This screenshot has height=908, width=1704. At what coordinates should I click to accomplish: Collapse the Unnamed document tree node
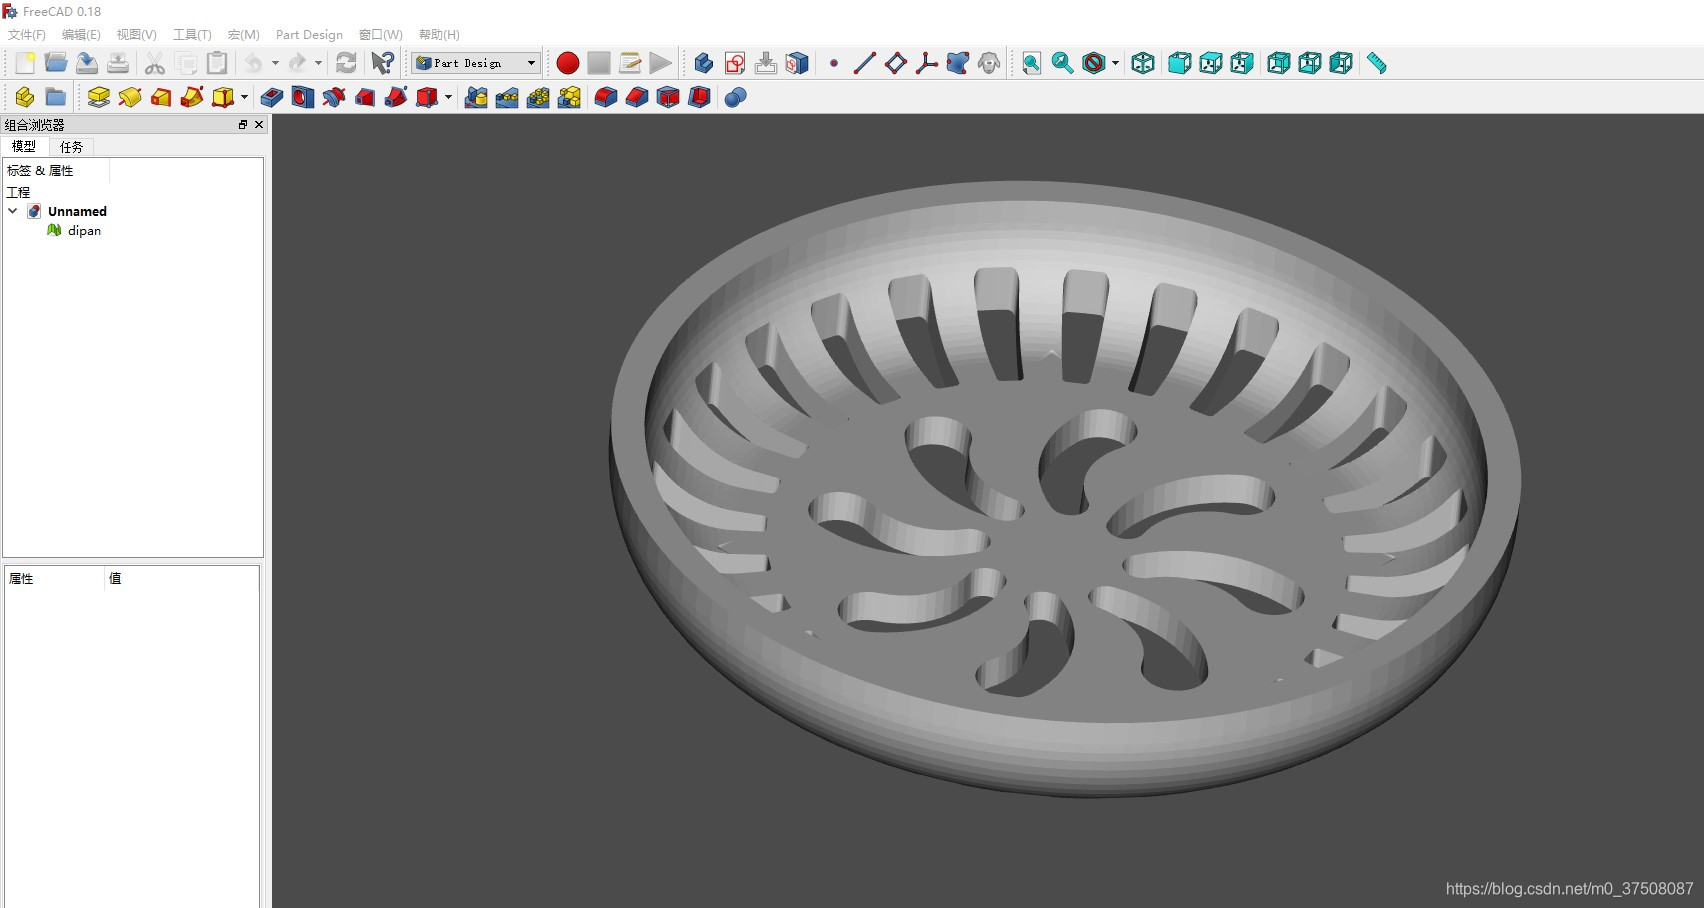[x=12, y=211]
